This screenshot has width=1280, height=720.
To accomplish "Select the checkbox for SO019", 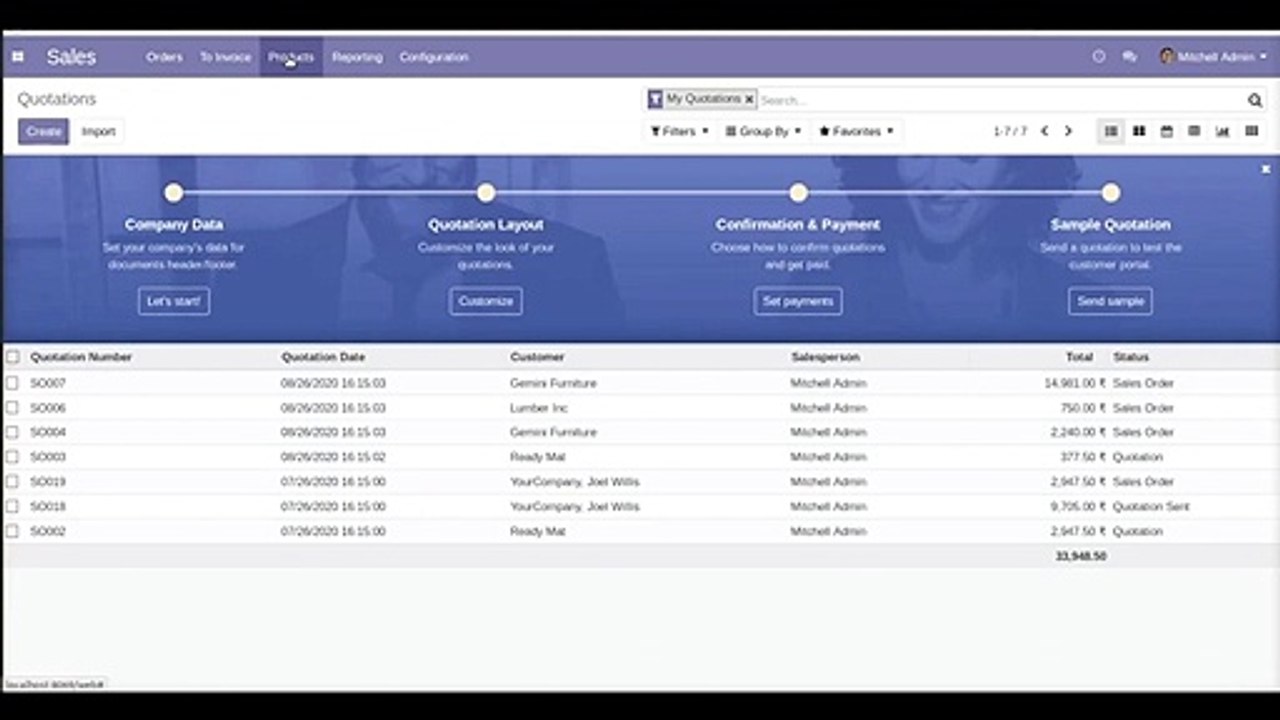I will [x=12, y=482].
